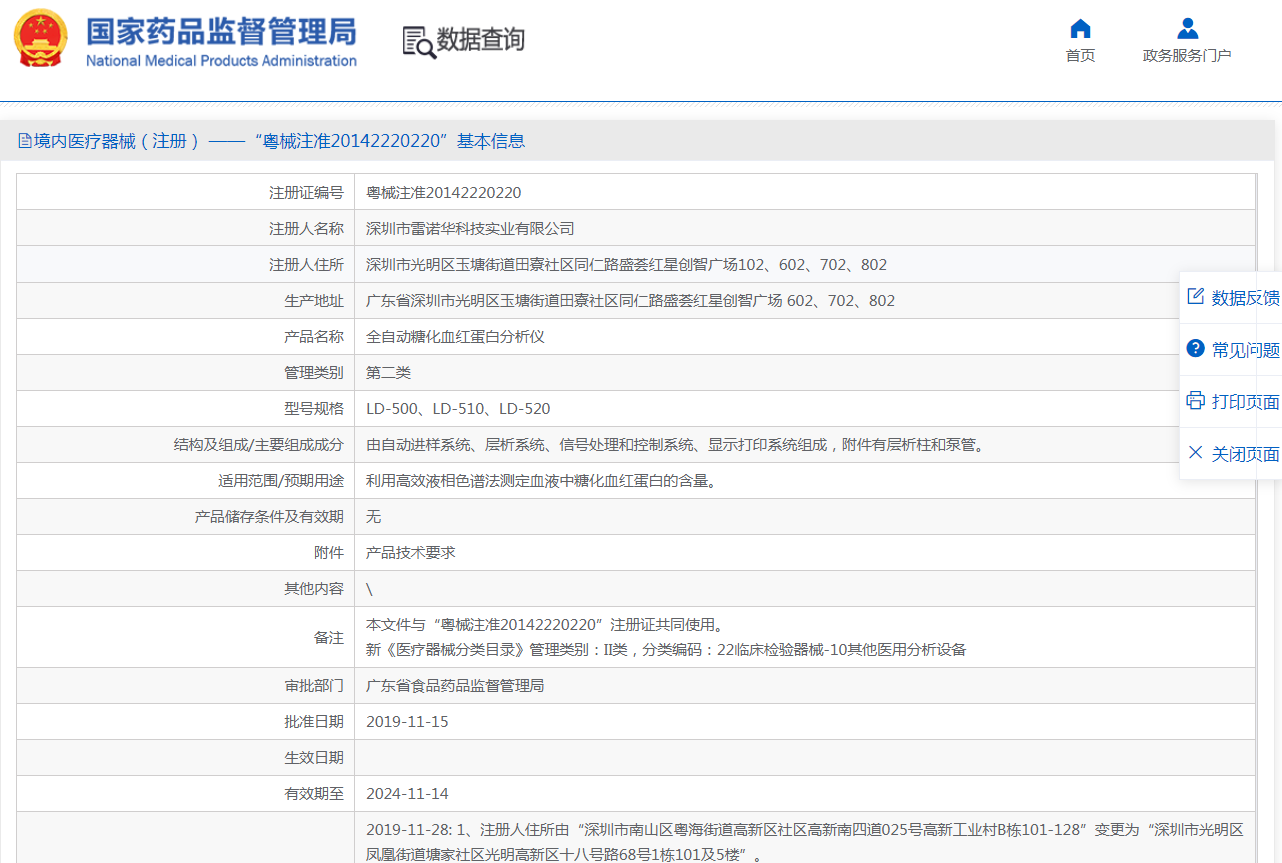Screen dimensions: 1282x863
Task: Click the National Medical Products Administration text
Action: tap(221, 61)
